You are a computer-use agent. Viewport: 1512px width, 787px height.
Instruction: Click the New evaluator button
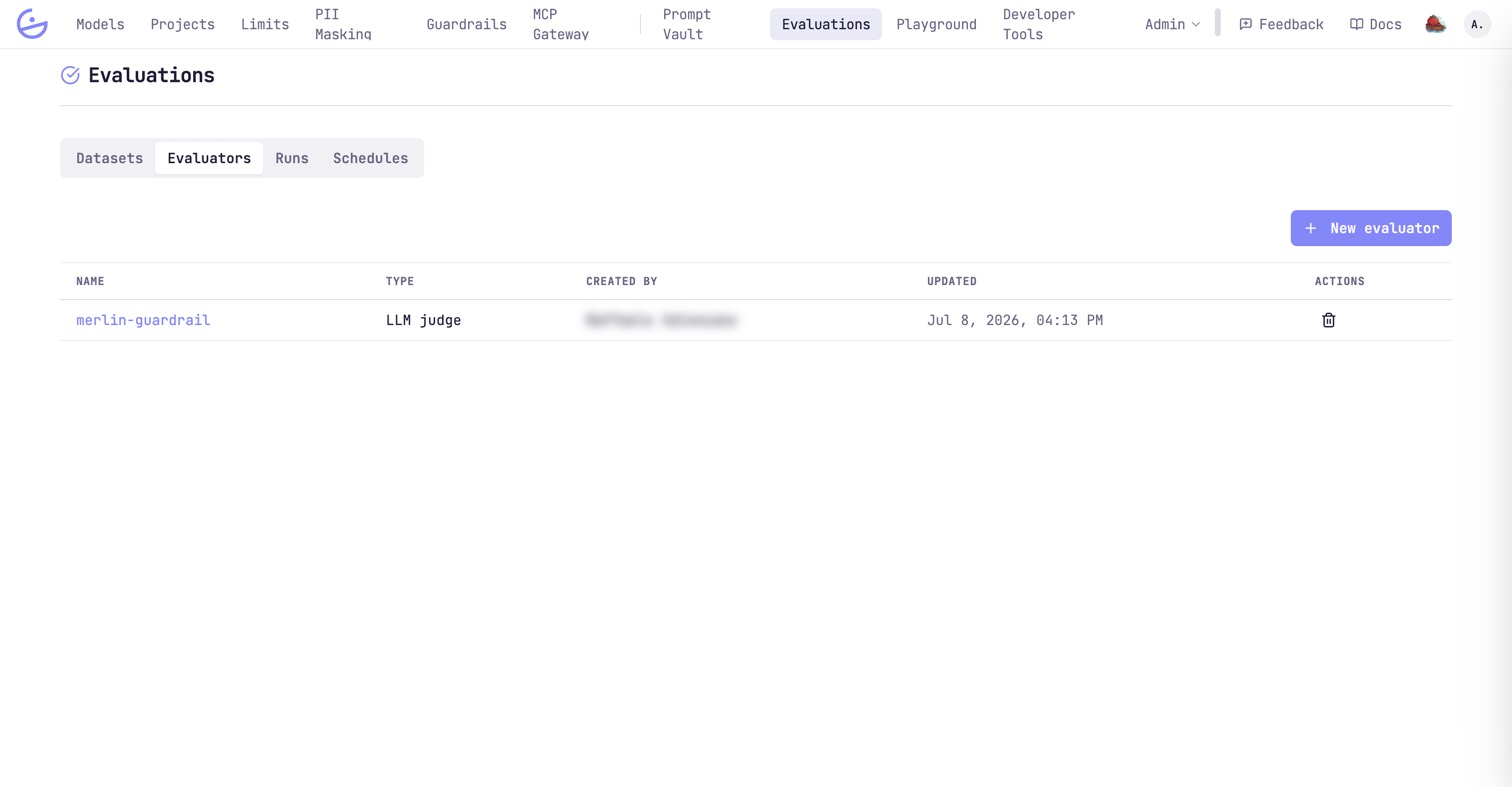pyautogui.click(x=1371, y=228)
